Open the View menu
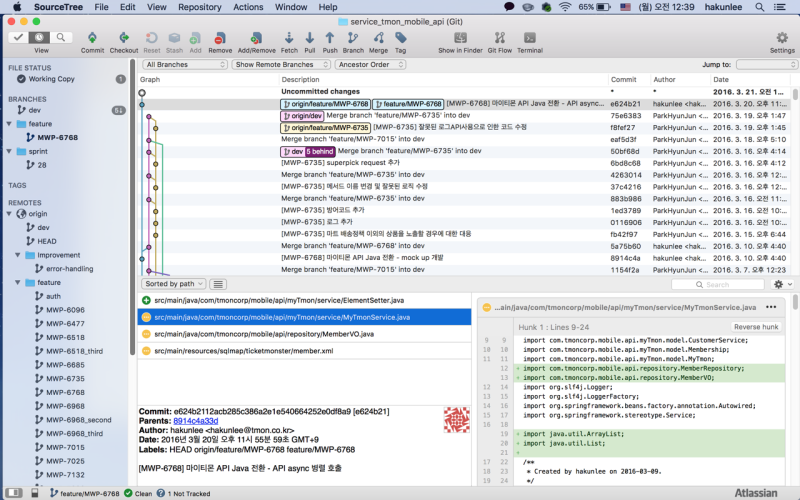800x500 pixels. tap(157, 7)
